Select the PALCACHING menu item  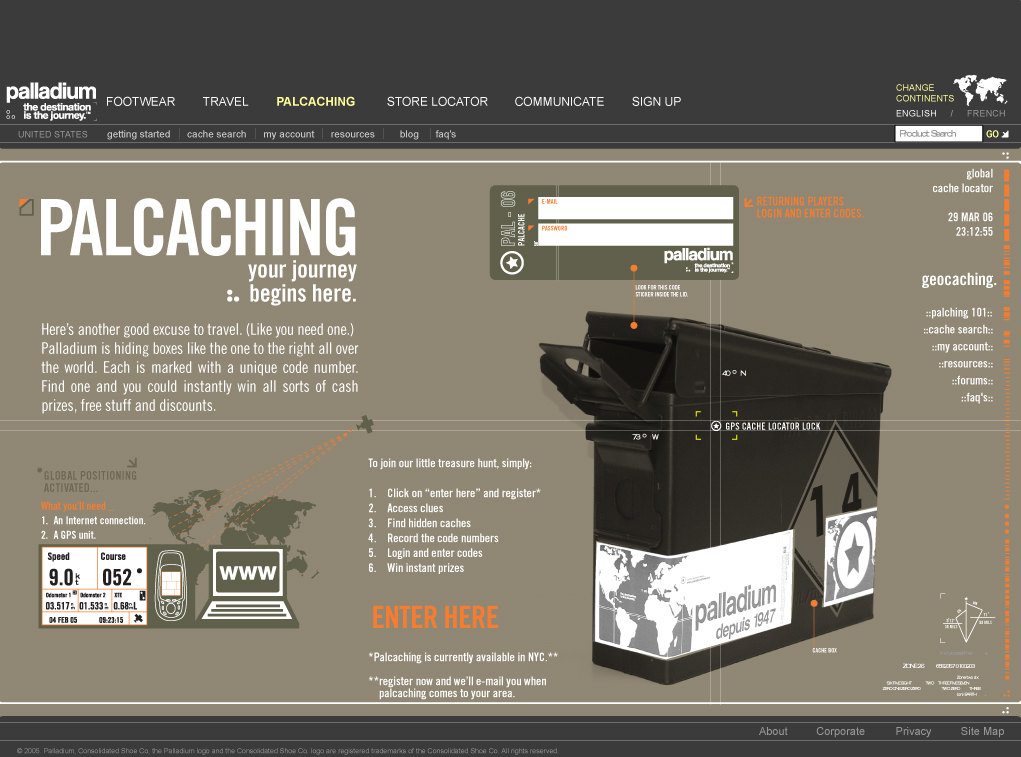316,102
